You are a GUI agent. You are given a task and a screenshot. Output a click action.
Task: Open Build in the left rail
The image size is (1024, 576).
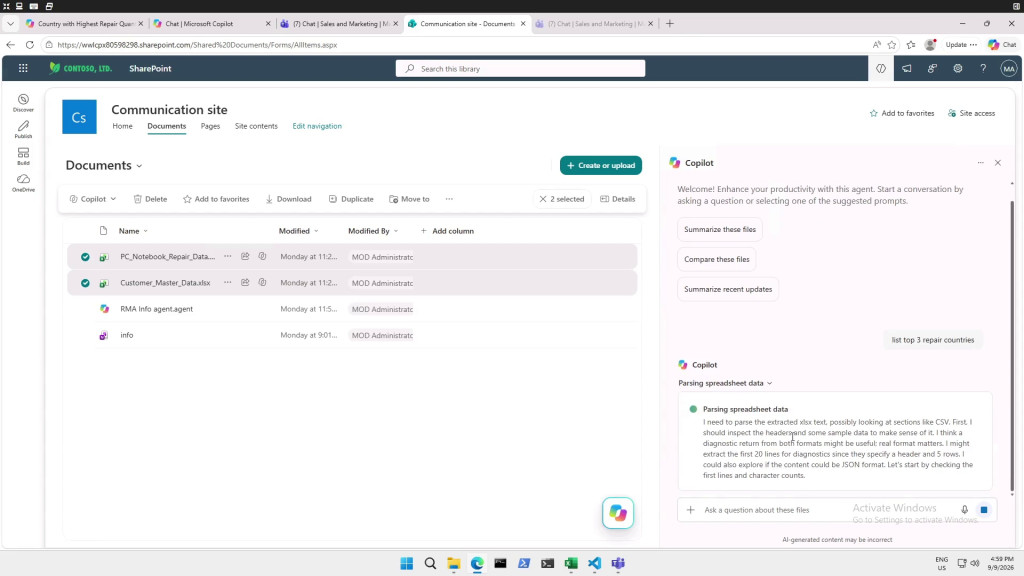23,156
